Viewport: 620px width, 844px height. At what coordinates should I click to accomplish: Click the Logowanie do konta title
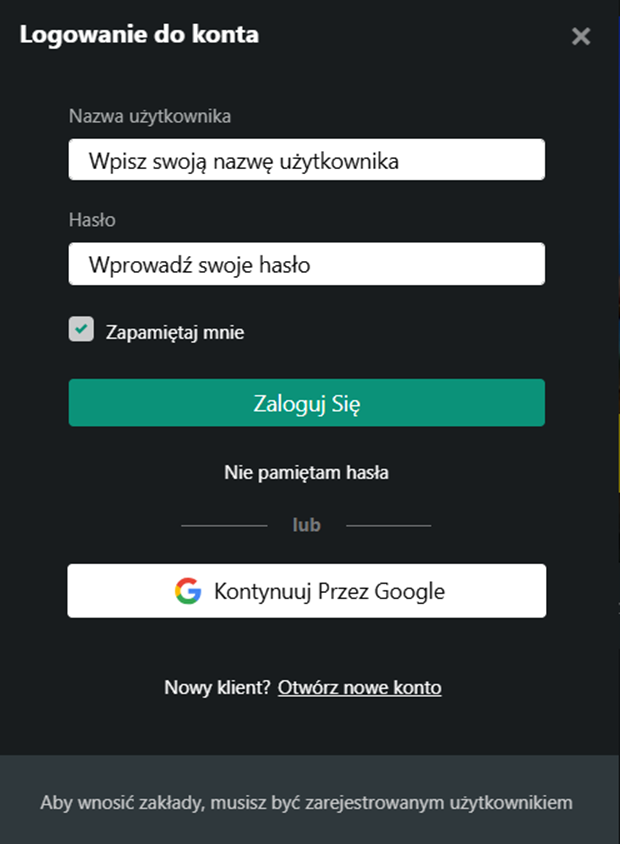139,35
